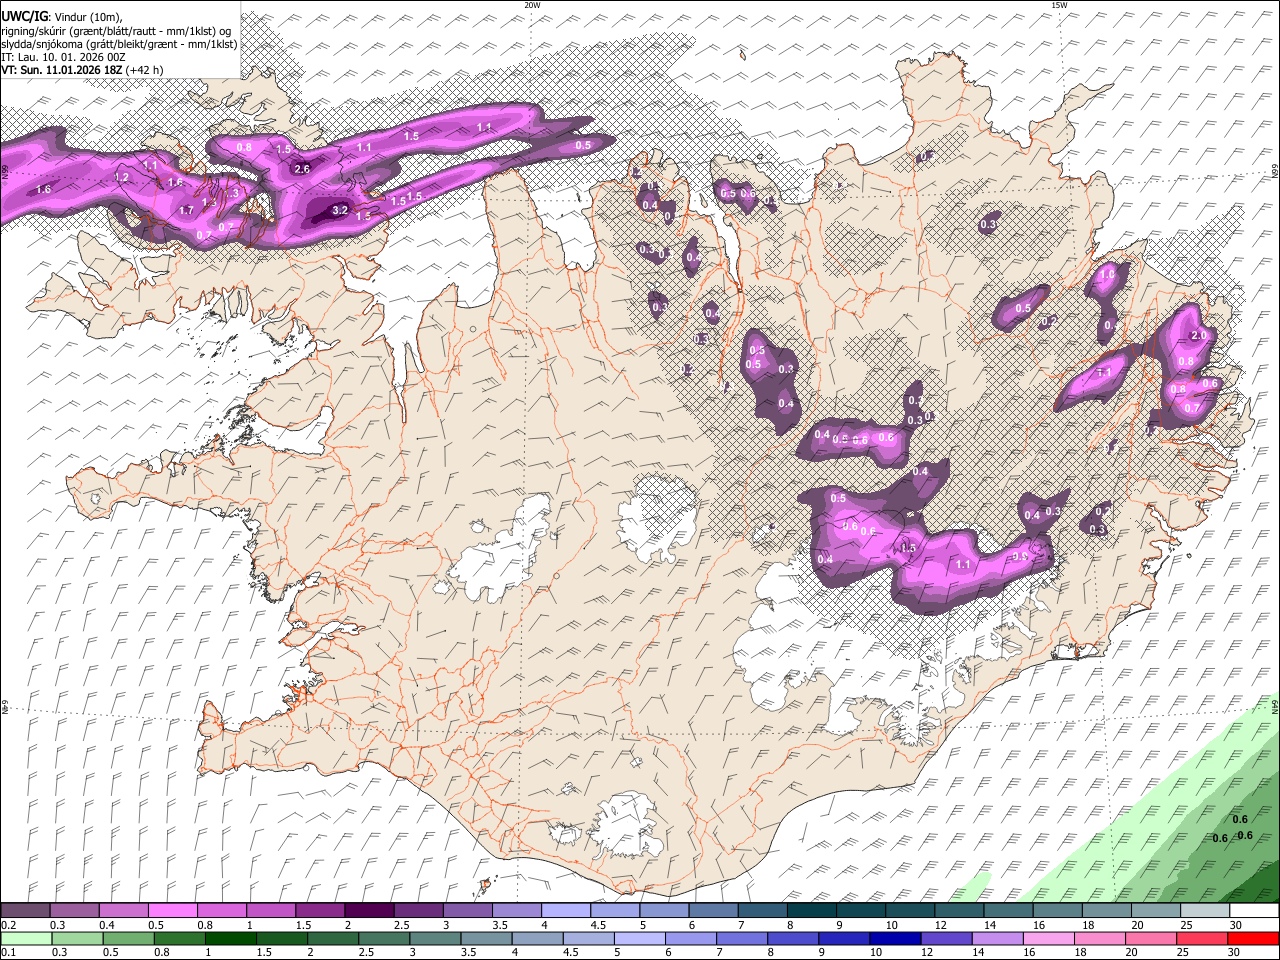Screen dimensions: 1280x960
Task: Click the top-row legend swatch starting at 0.2
Action: tap(26, 911)
